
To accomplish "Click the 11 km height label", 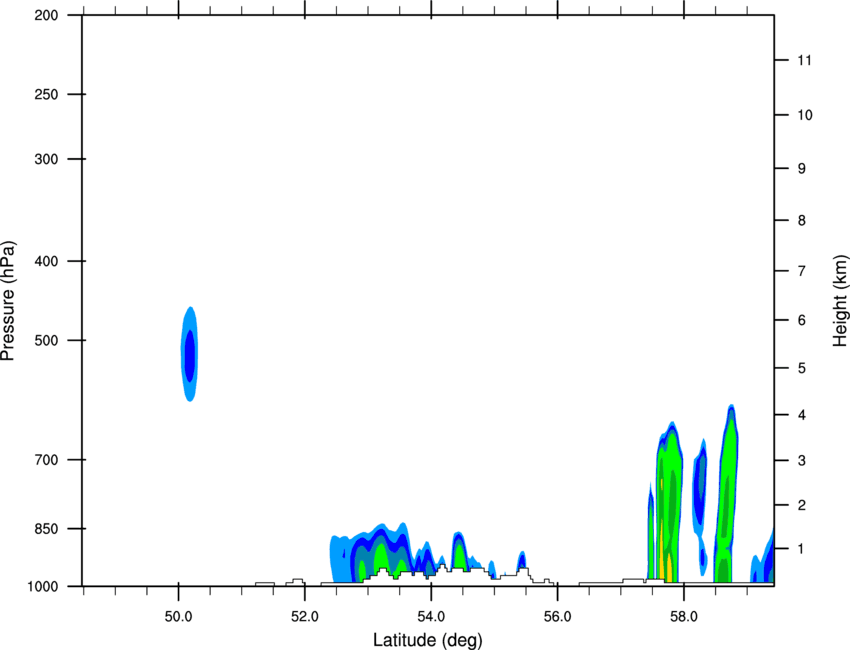I will tap(804, 60).
